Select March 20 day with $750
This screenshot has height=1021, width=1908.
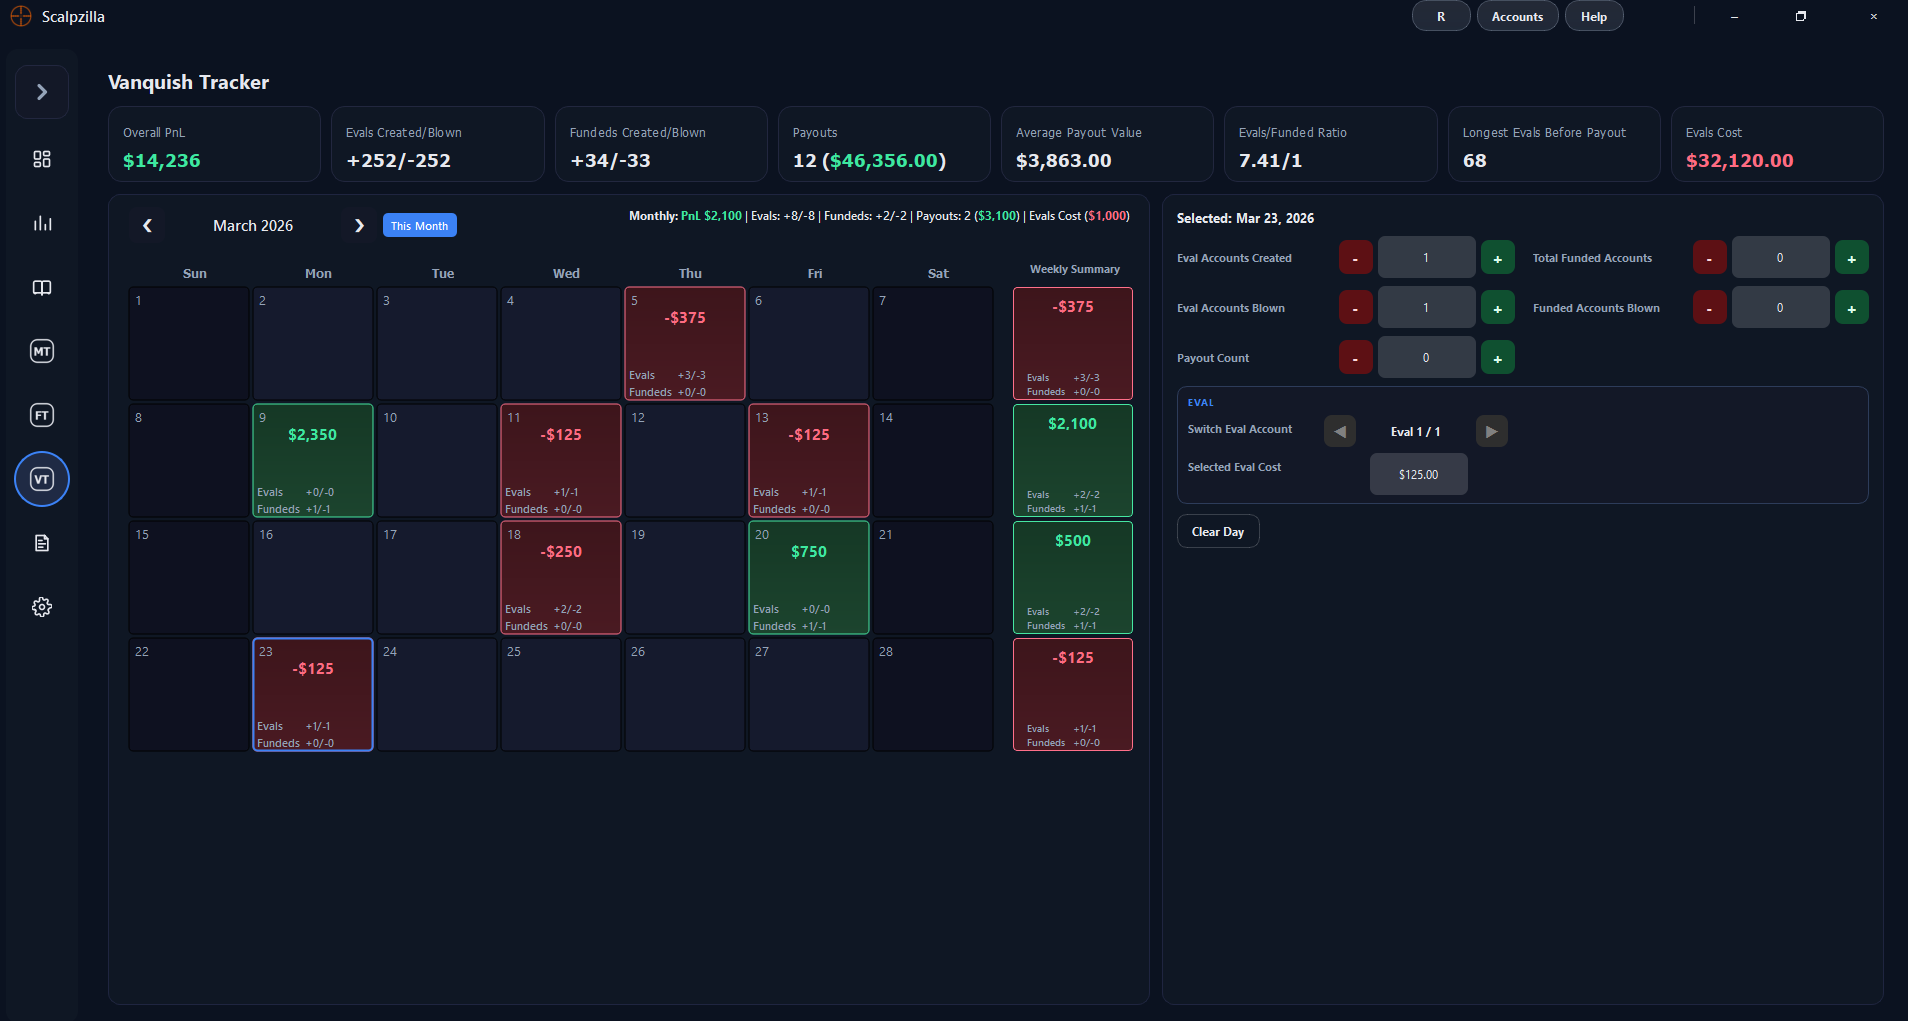pos(809,578)
